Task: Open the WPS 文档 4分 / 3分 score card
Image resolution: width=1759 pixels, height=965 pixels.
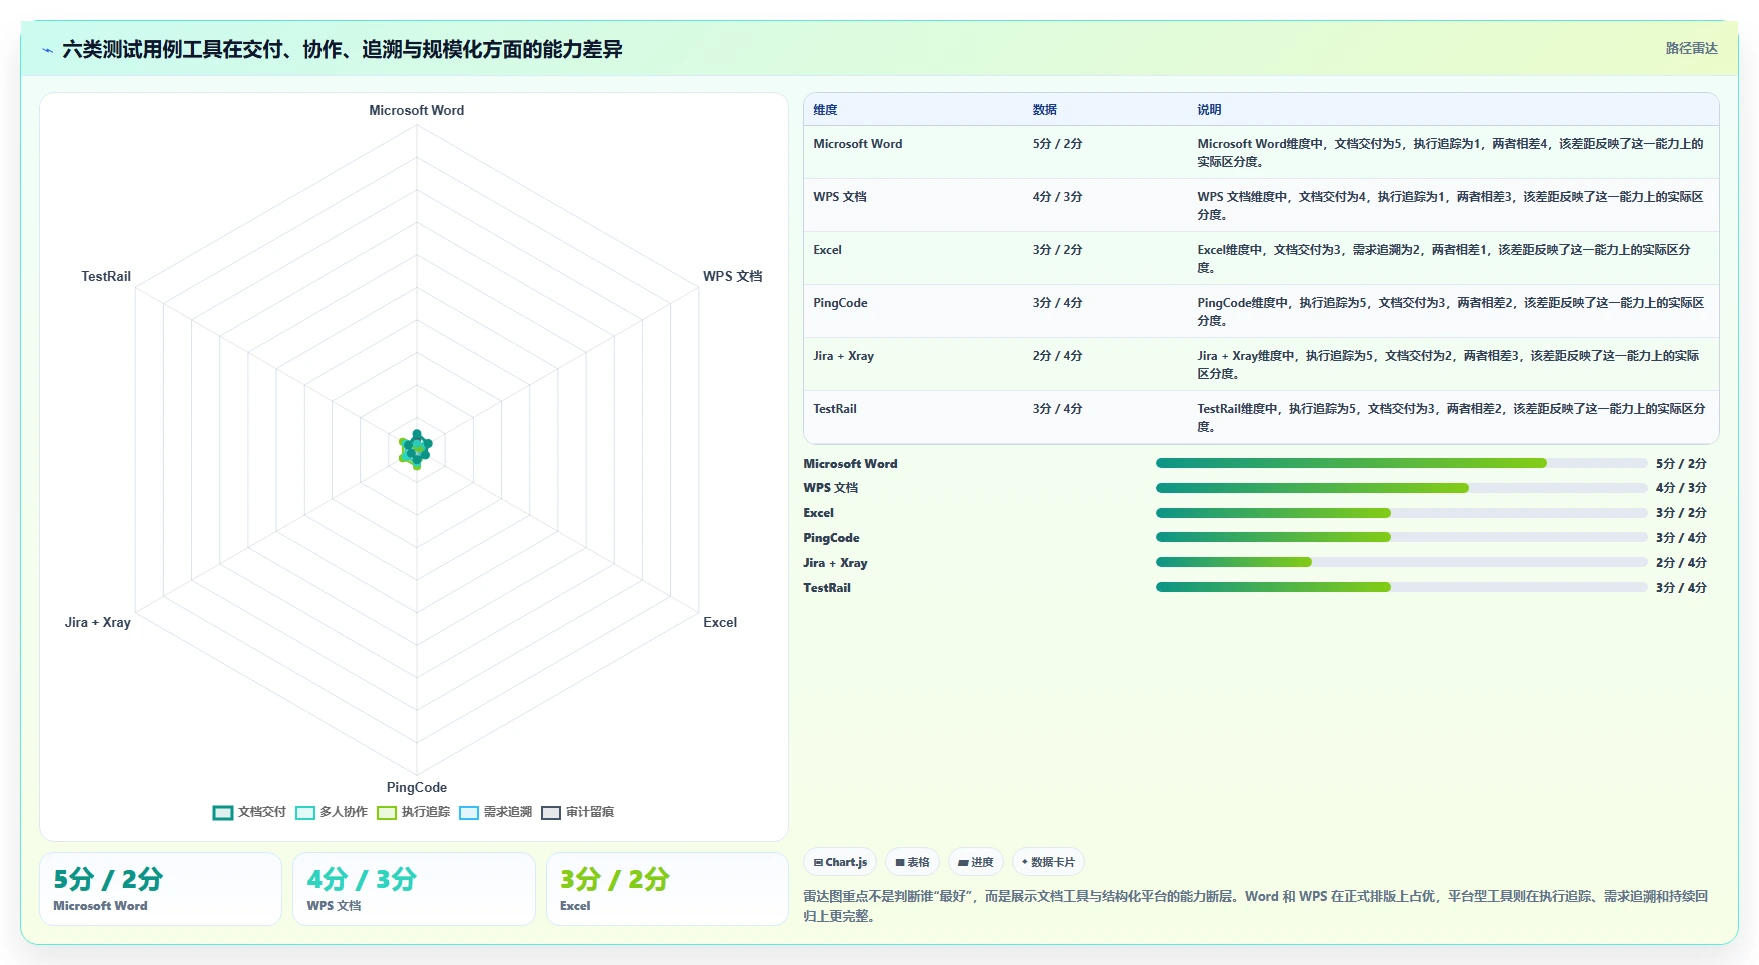Action: pyautogui.click(x=414, y=889)
